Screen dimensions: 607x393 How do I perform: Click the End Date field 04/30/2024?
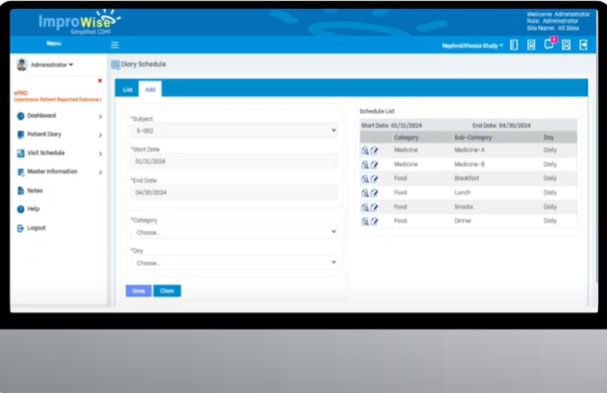click(x=234, y=192)
